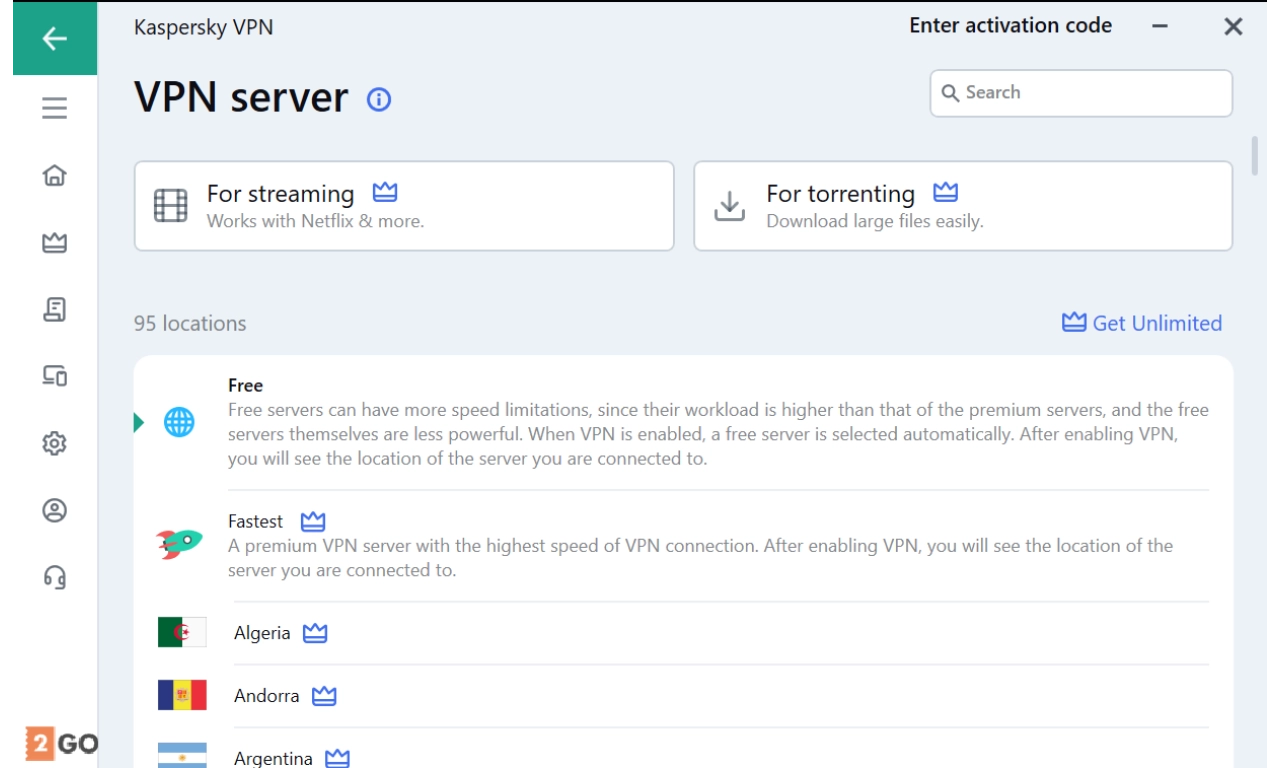This screenshot has height=768, width=1280.
Task: Select the For torrenting server option
Action: click(962, 206)
